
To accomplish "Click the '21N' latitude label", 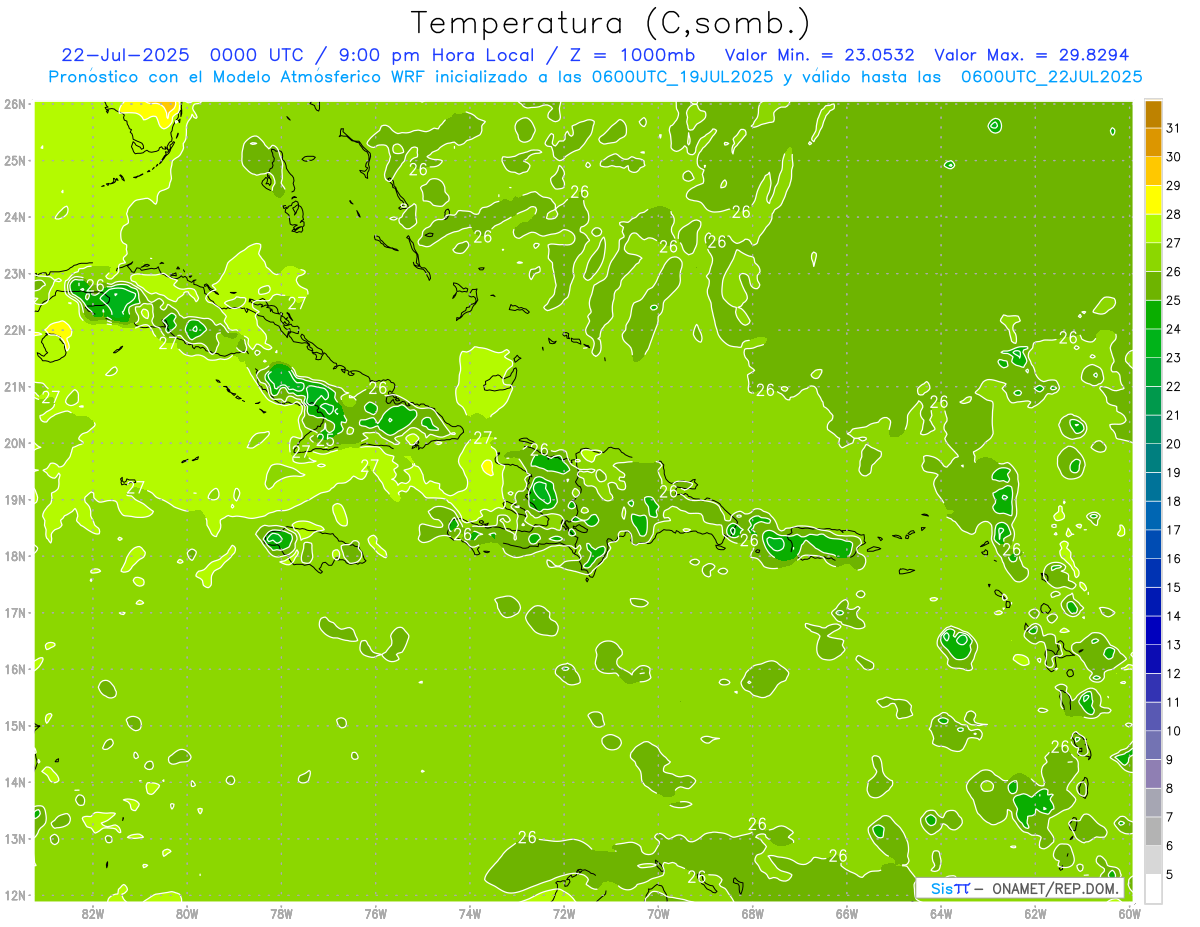I will [15, 387].
